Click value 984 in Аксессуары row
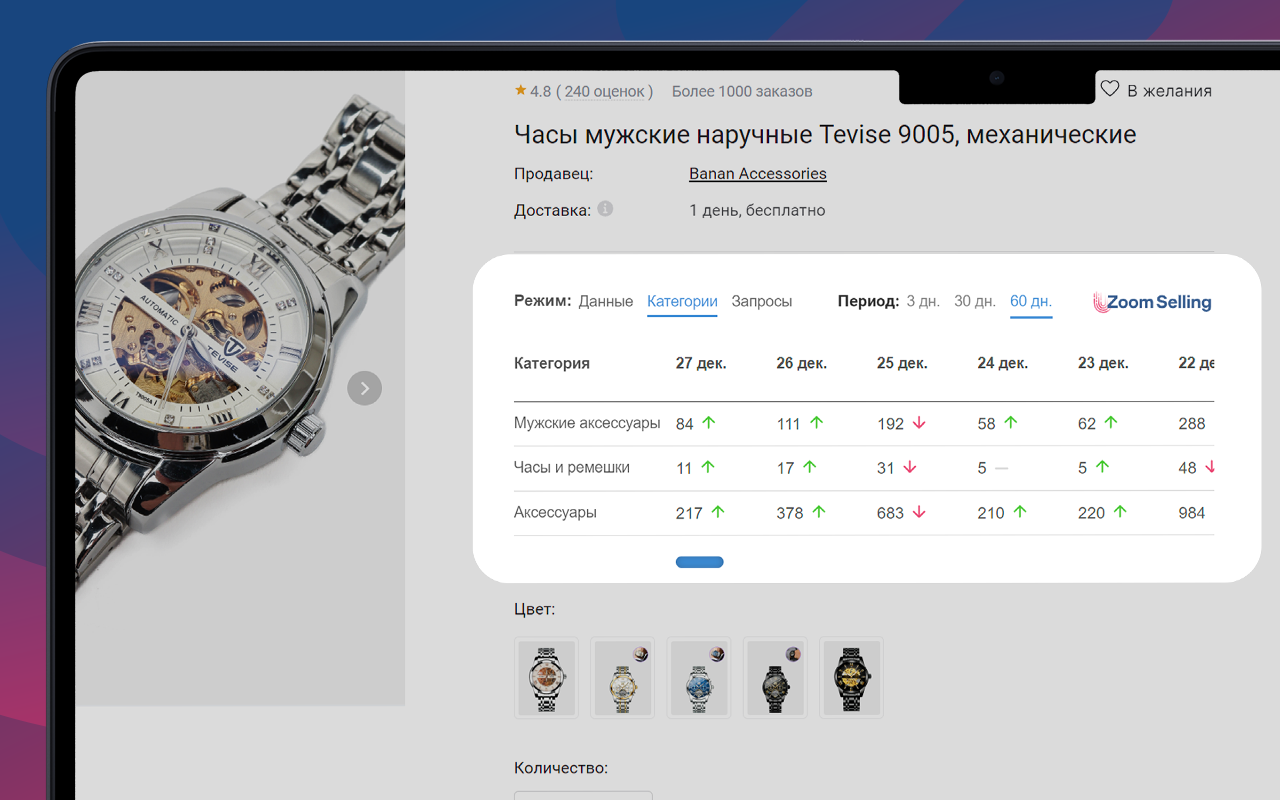Screen dimensions: 1280x800 pyautogui.click(x=1192, y=513)
